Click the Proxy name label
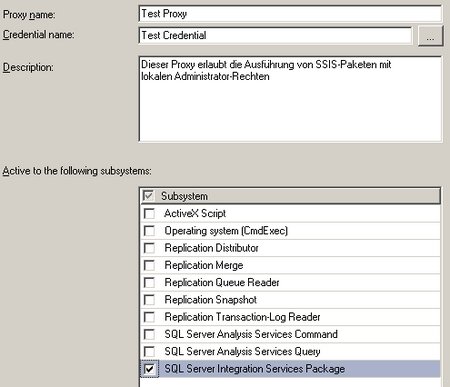Screen dimensions: 450x387 point(29,15)
